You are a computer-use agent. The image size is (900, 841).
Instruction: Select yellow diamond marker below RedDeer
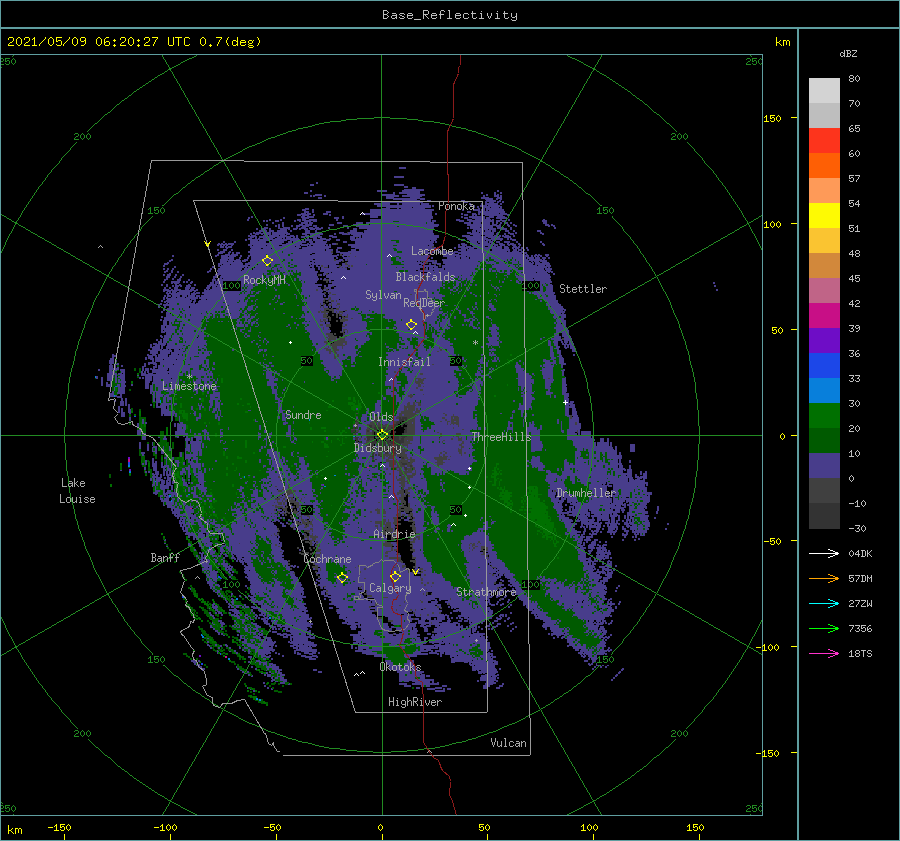pos(411,325)
